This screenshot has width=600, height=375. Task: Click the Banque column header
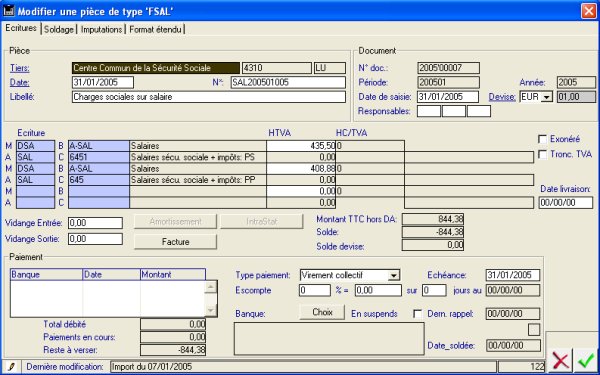[46, 275]
